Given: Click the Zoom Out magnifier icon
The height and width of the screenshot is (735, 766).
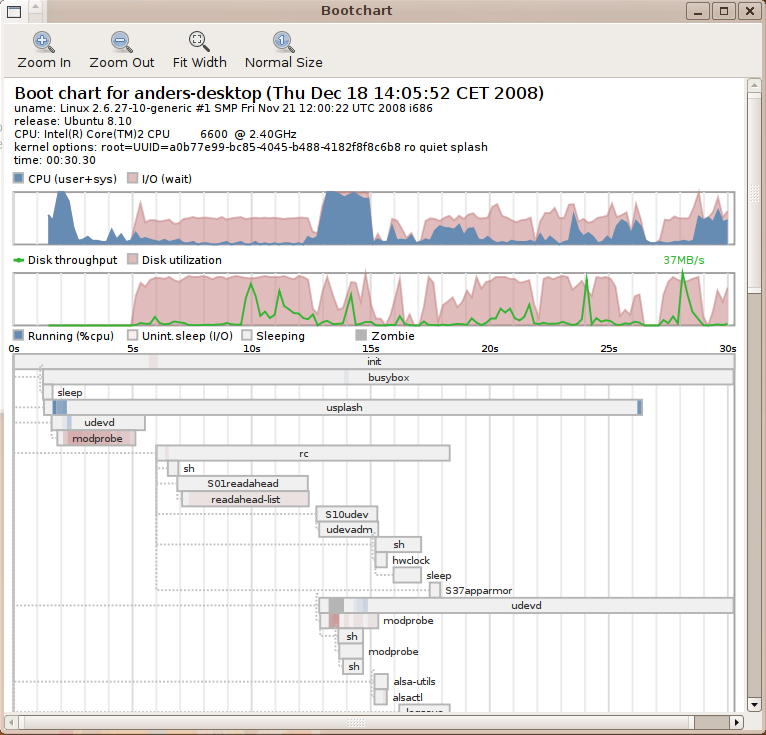Looking at the screenshot, I should 121,42.
